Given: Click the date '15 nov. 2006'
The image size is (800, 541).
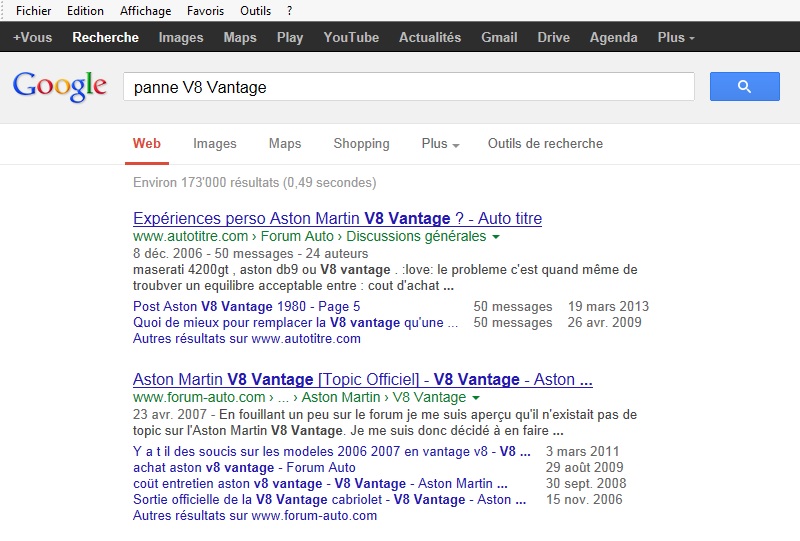Looking at the screenshot, I should click(584, 500).
